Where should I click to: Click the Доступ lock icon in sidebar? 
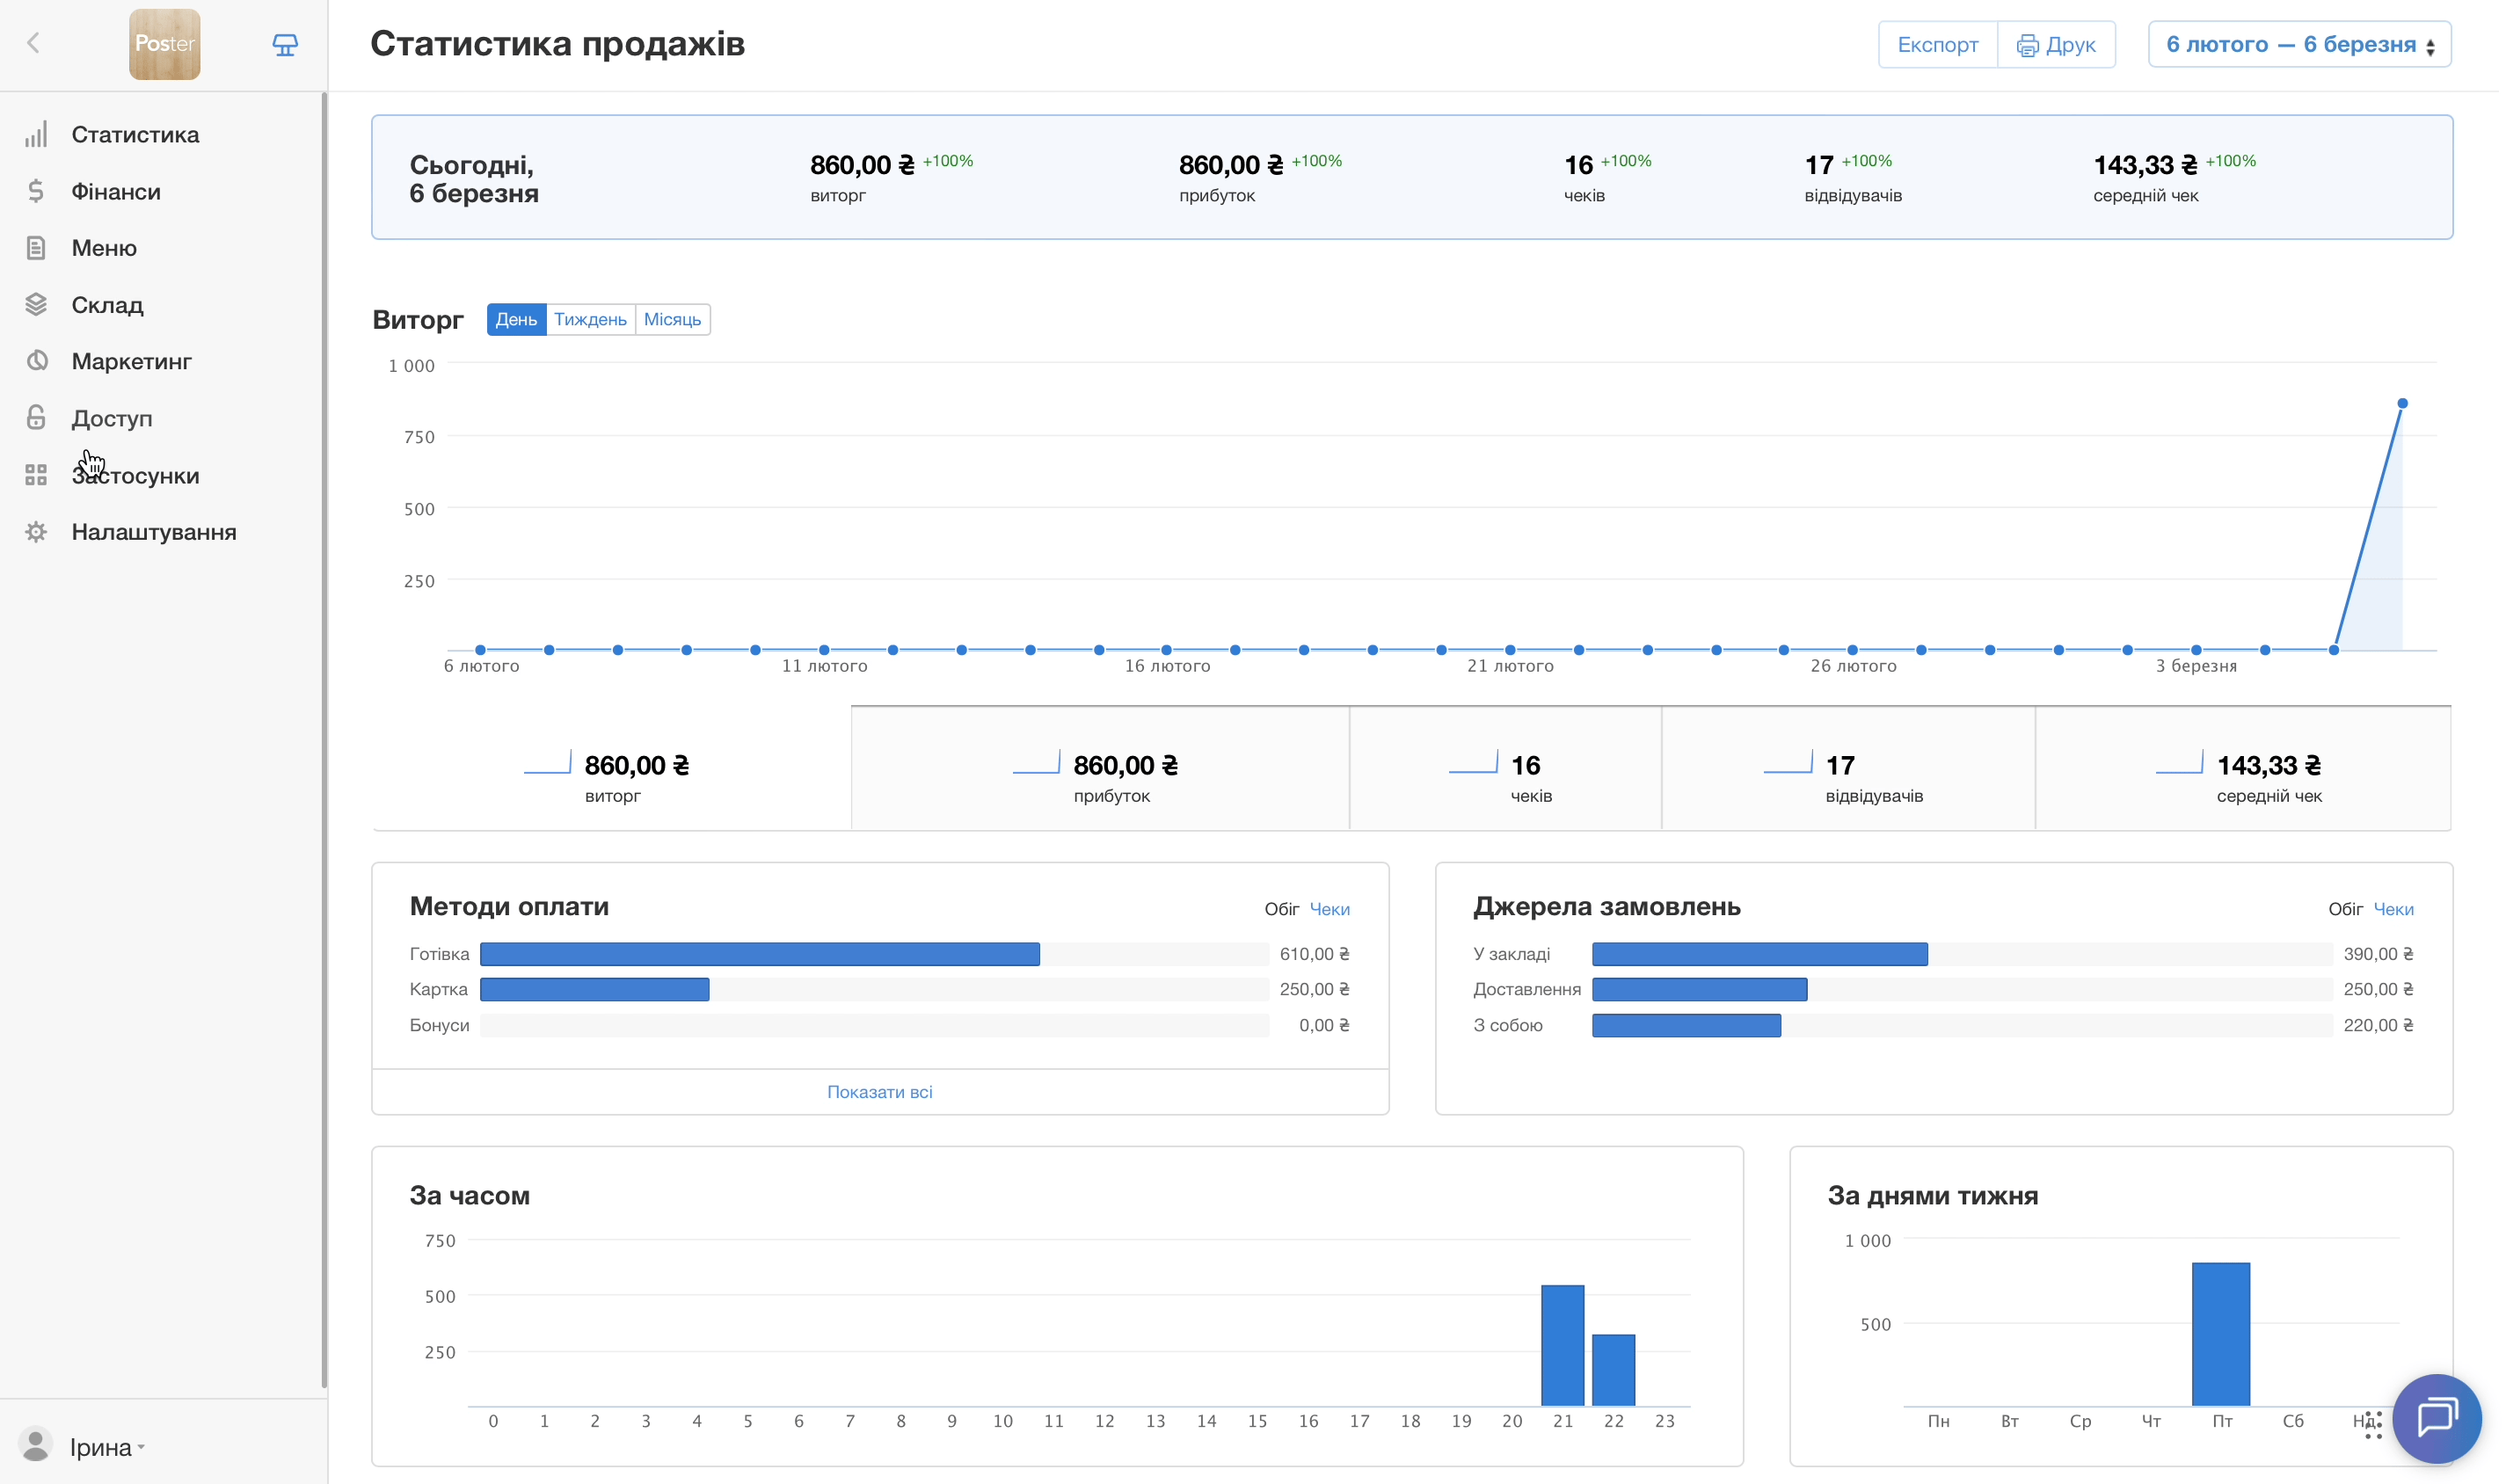click(x=36, y=418)
